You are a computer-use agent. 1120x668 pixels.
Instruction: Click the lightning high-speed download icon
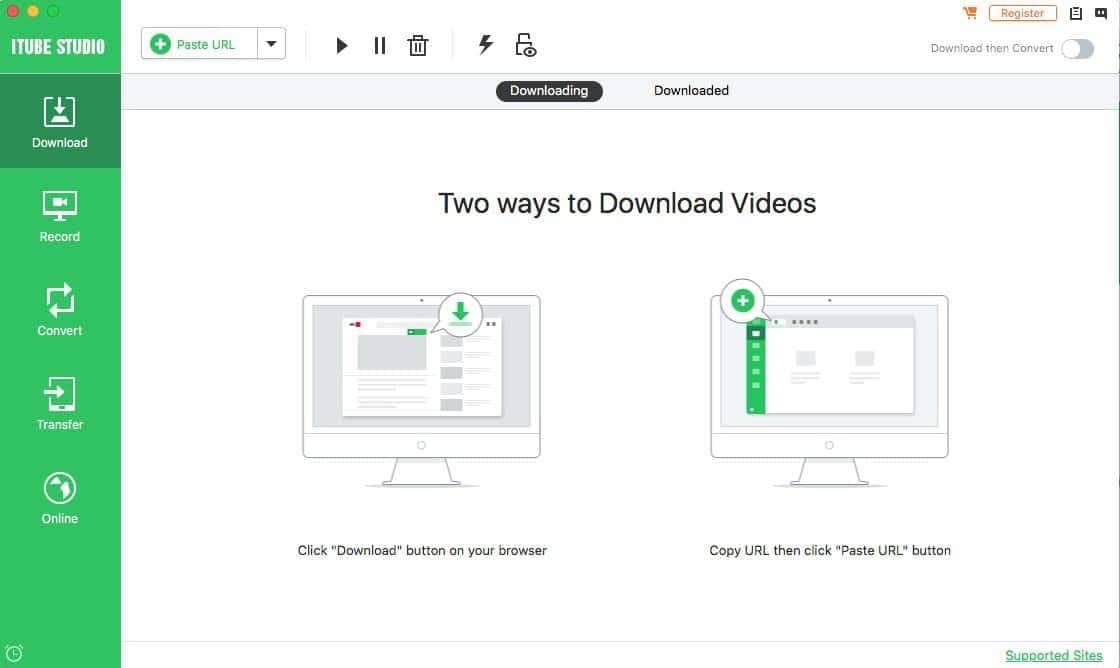tap(486, 44)
